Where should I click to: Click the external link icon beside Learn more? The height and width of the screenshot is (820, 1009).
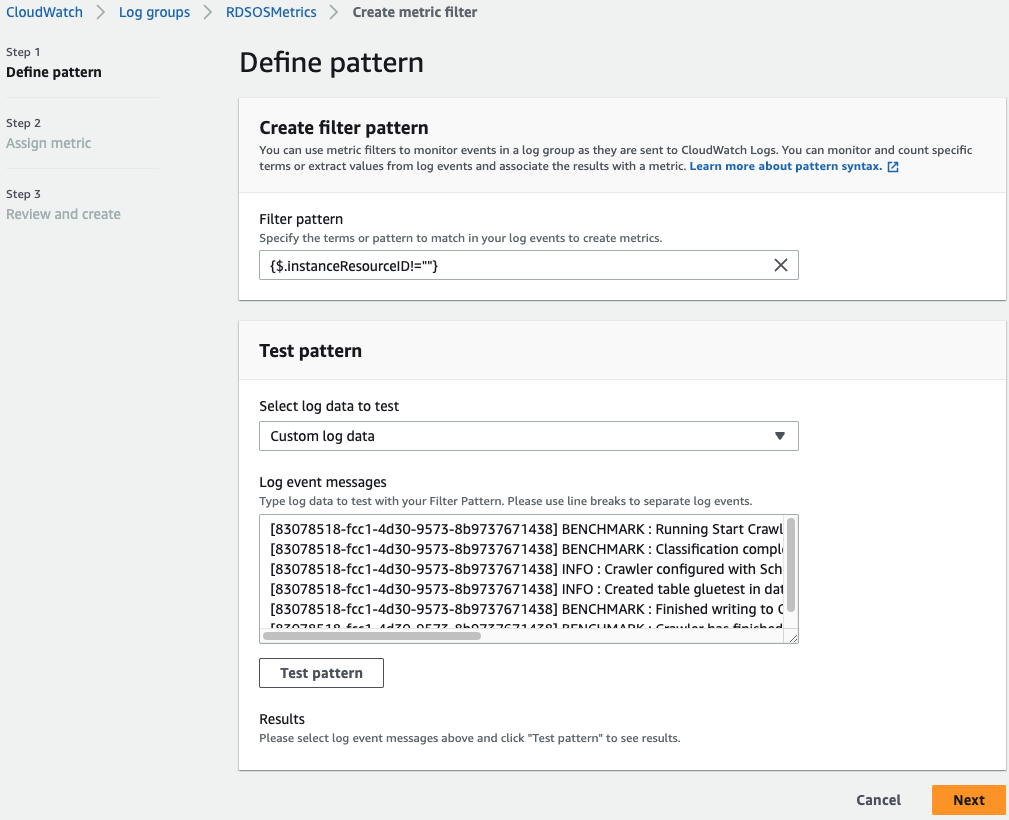pos(893,167)
